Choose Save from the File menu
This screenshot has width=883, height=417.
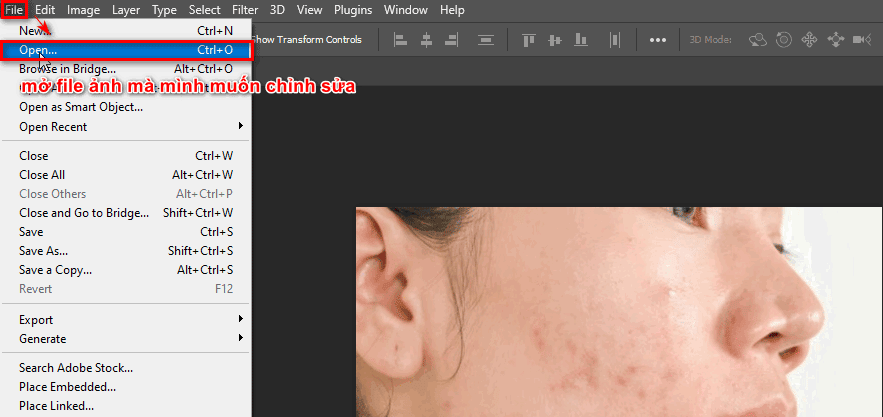(x=126, y=232)
